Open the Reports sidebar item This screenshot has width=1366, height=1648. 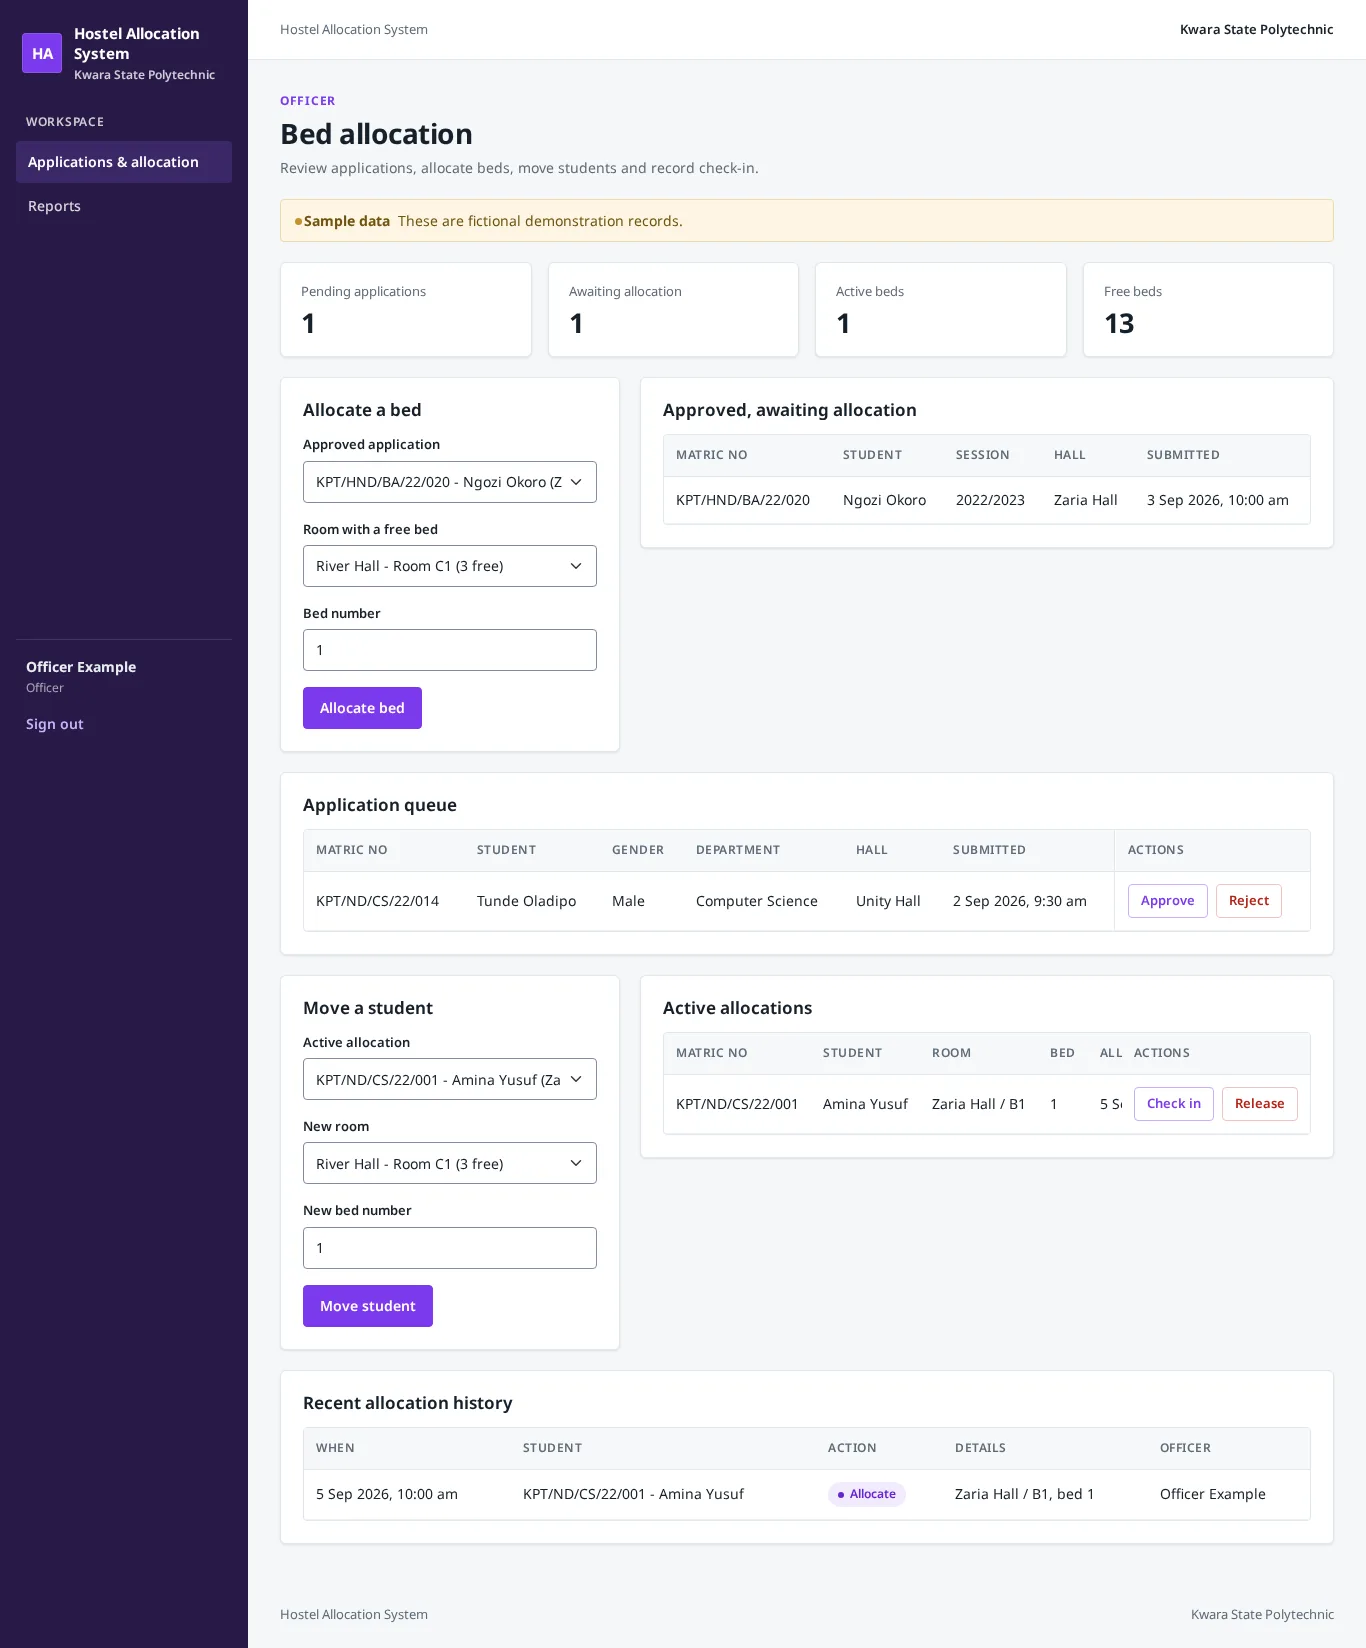click(x=124, y=206)
